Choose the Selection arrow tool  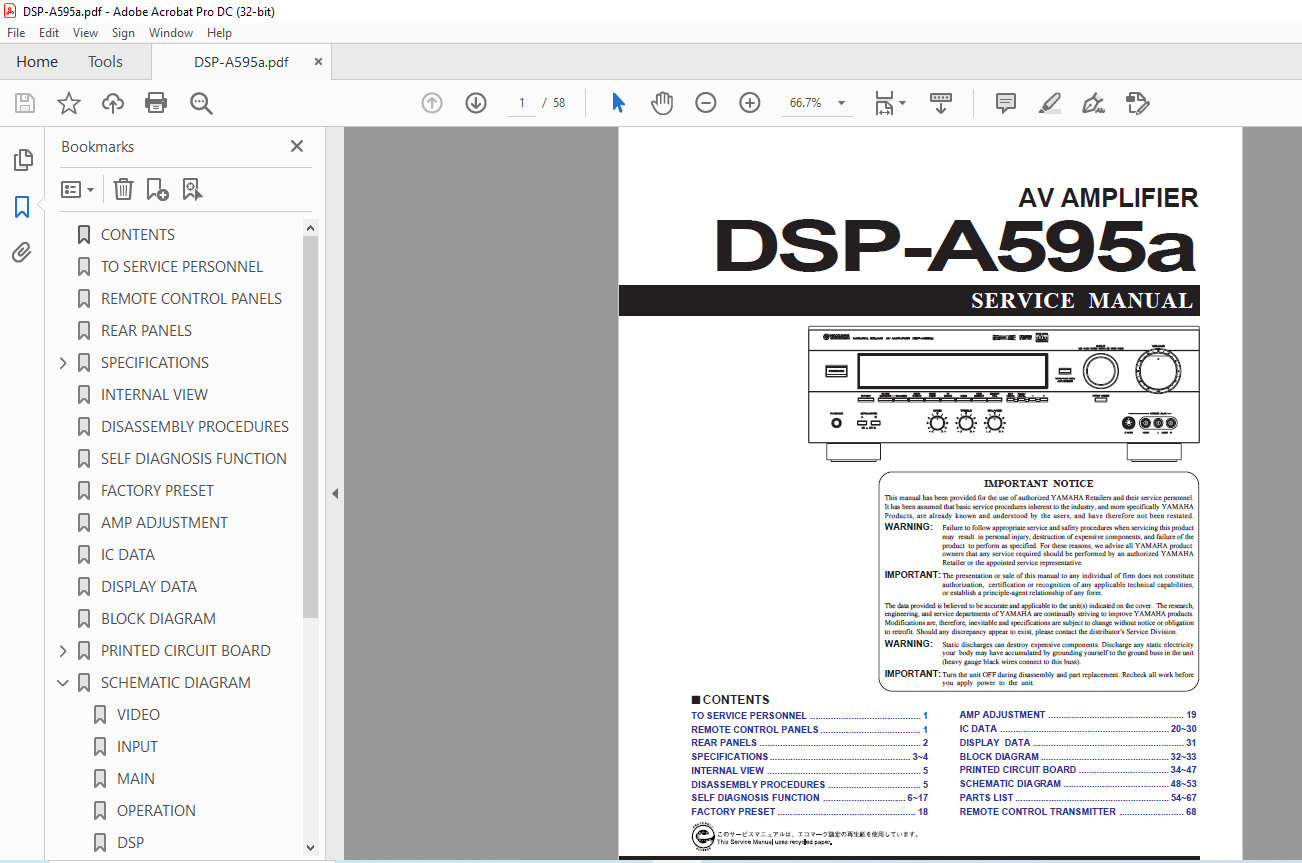click(618, 103)
